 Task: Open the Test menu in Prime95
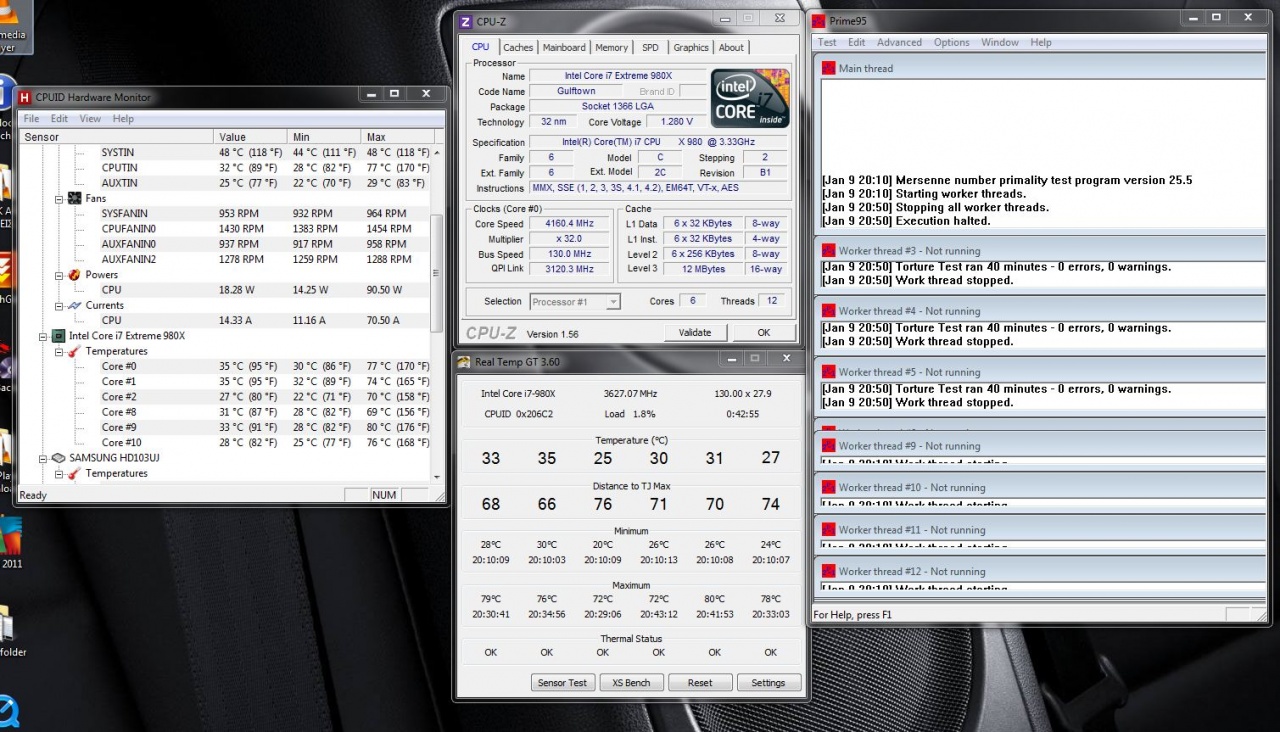[827, 42]
